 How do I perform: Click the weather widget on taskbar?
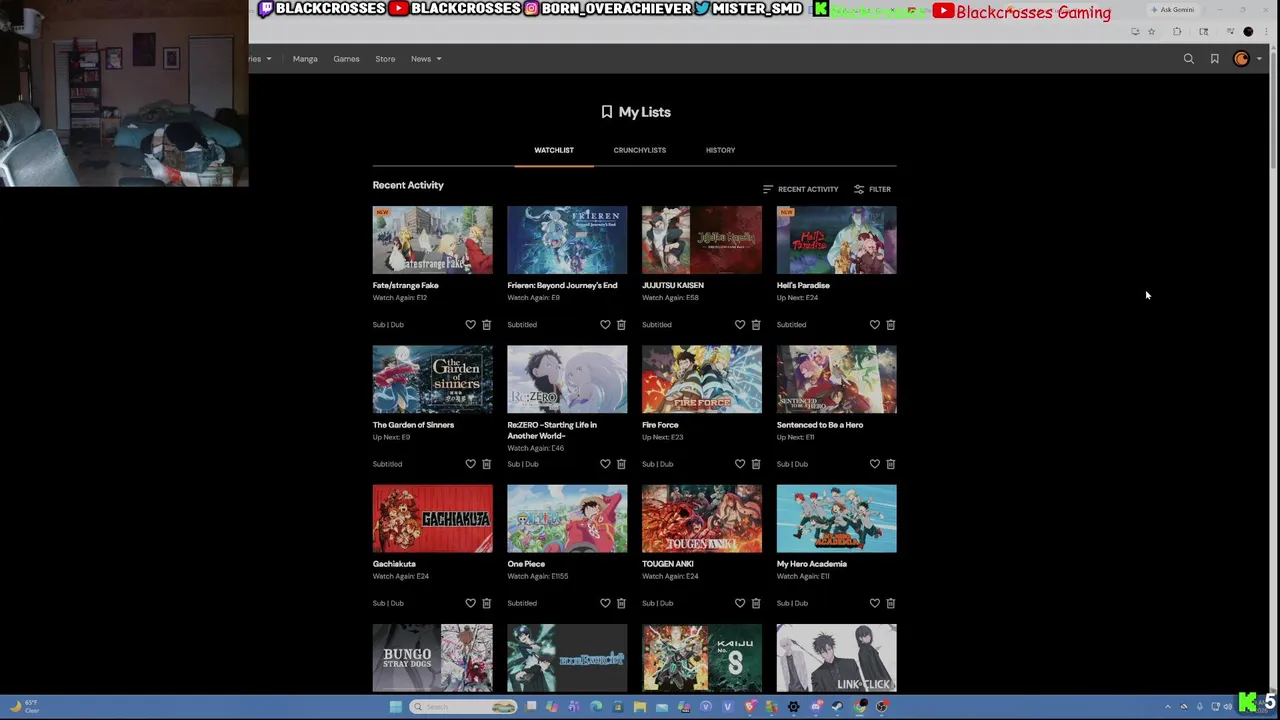[x=24, y=706]
